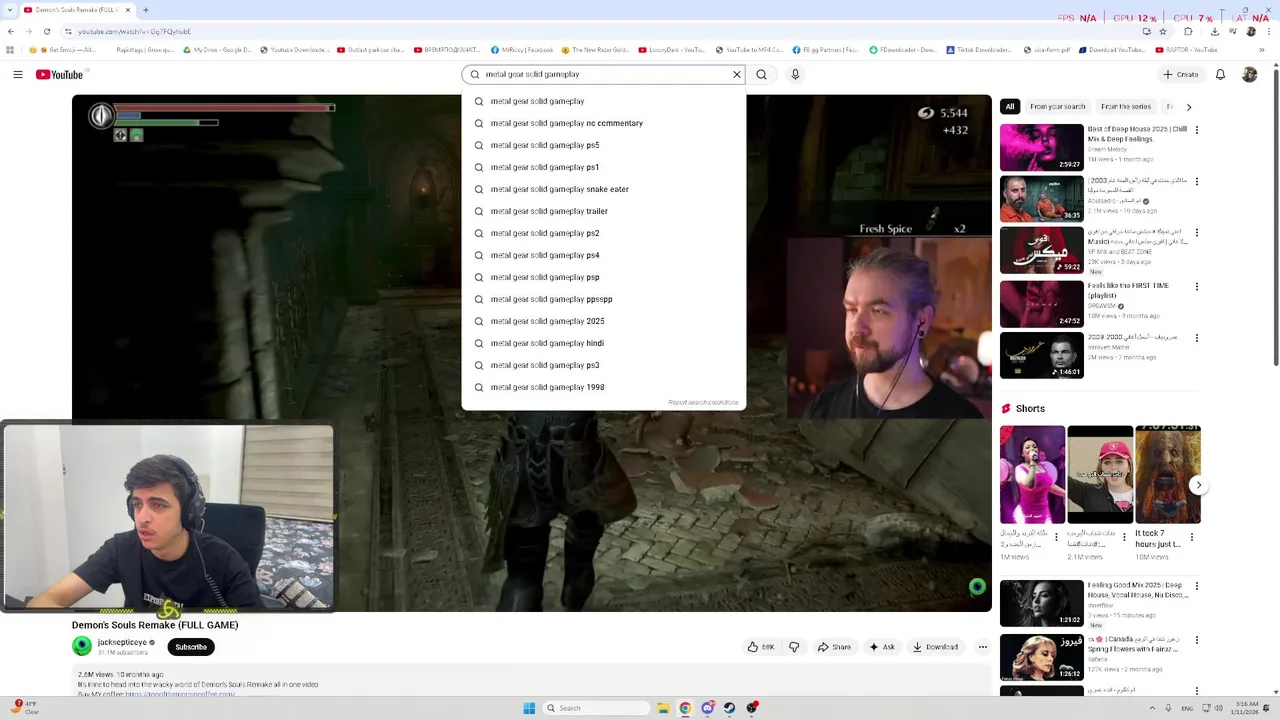The height and width of the screenshot is (720, 1280).
Task: Reload the current page
Action: pos(46,31)
